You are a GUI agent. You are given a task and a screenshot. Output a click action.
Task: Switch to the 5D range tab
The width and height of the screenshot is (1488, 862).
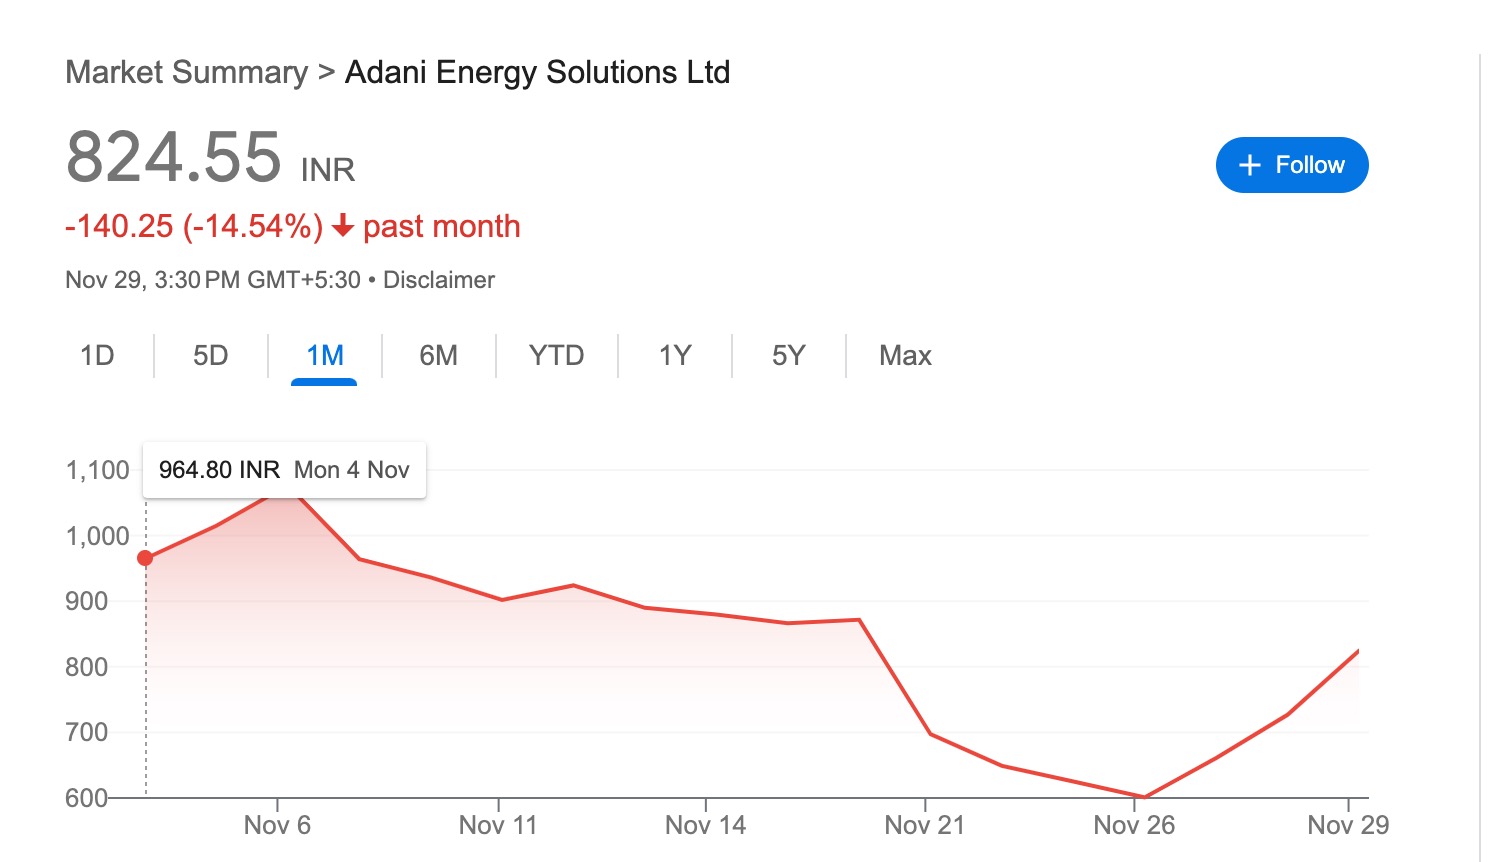(x=211, y=356)
